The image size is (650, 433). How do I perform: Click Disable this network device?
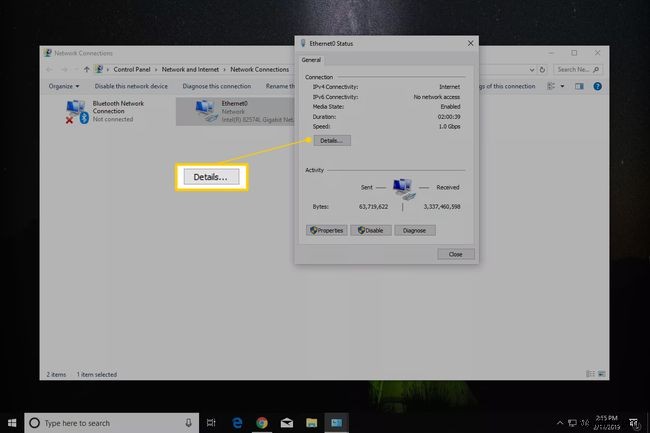[x=131, y=86]
